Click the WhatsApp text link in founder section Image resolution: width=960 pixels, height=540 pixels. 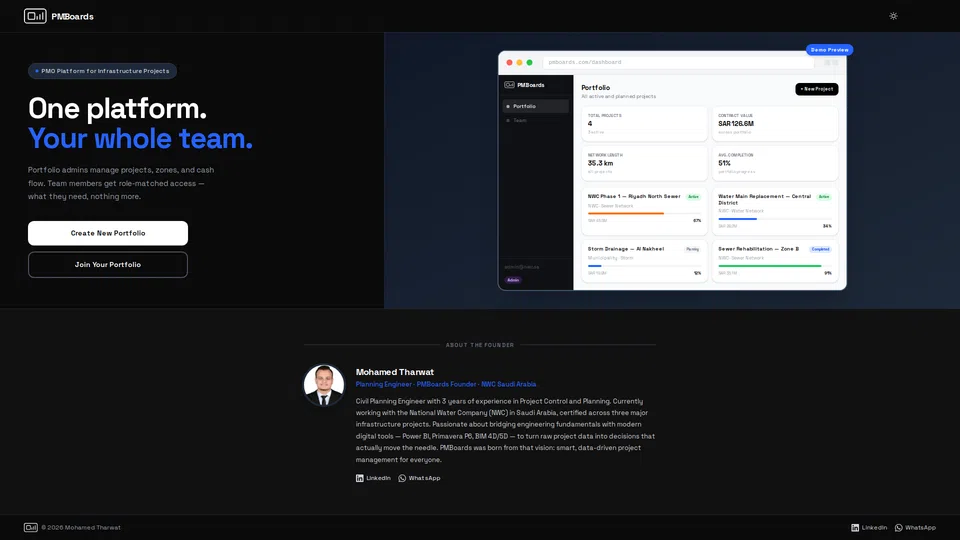(424, 478)
